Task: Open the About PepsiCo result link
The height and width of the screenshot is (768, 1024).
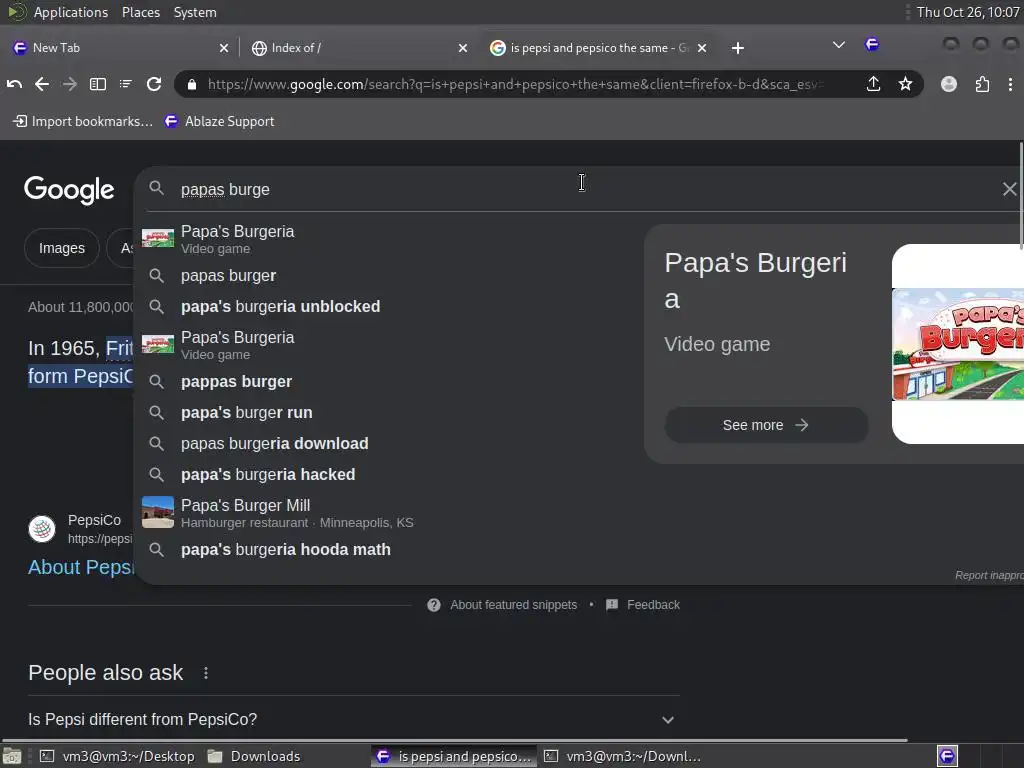Action: click(81, 568)
